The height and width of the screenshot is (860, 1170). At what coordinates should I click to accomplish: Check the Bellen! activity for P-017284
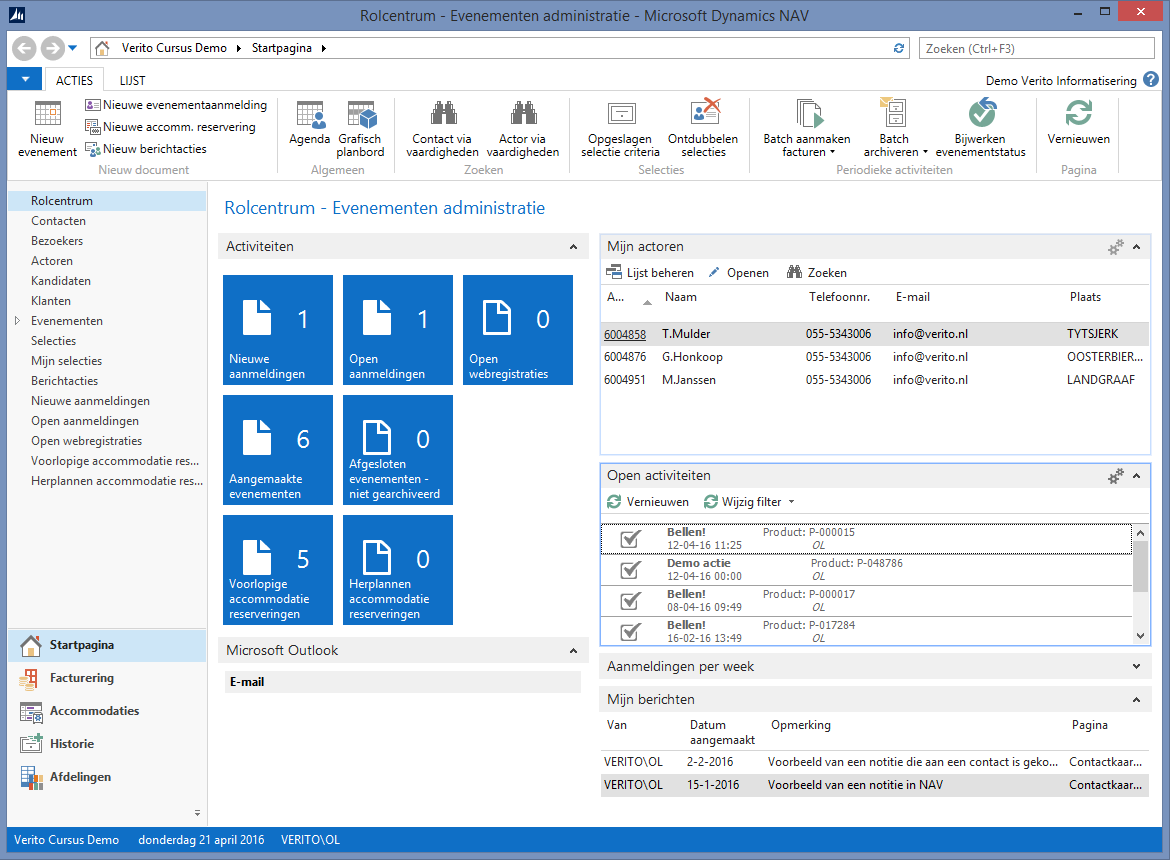(631, 632)
